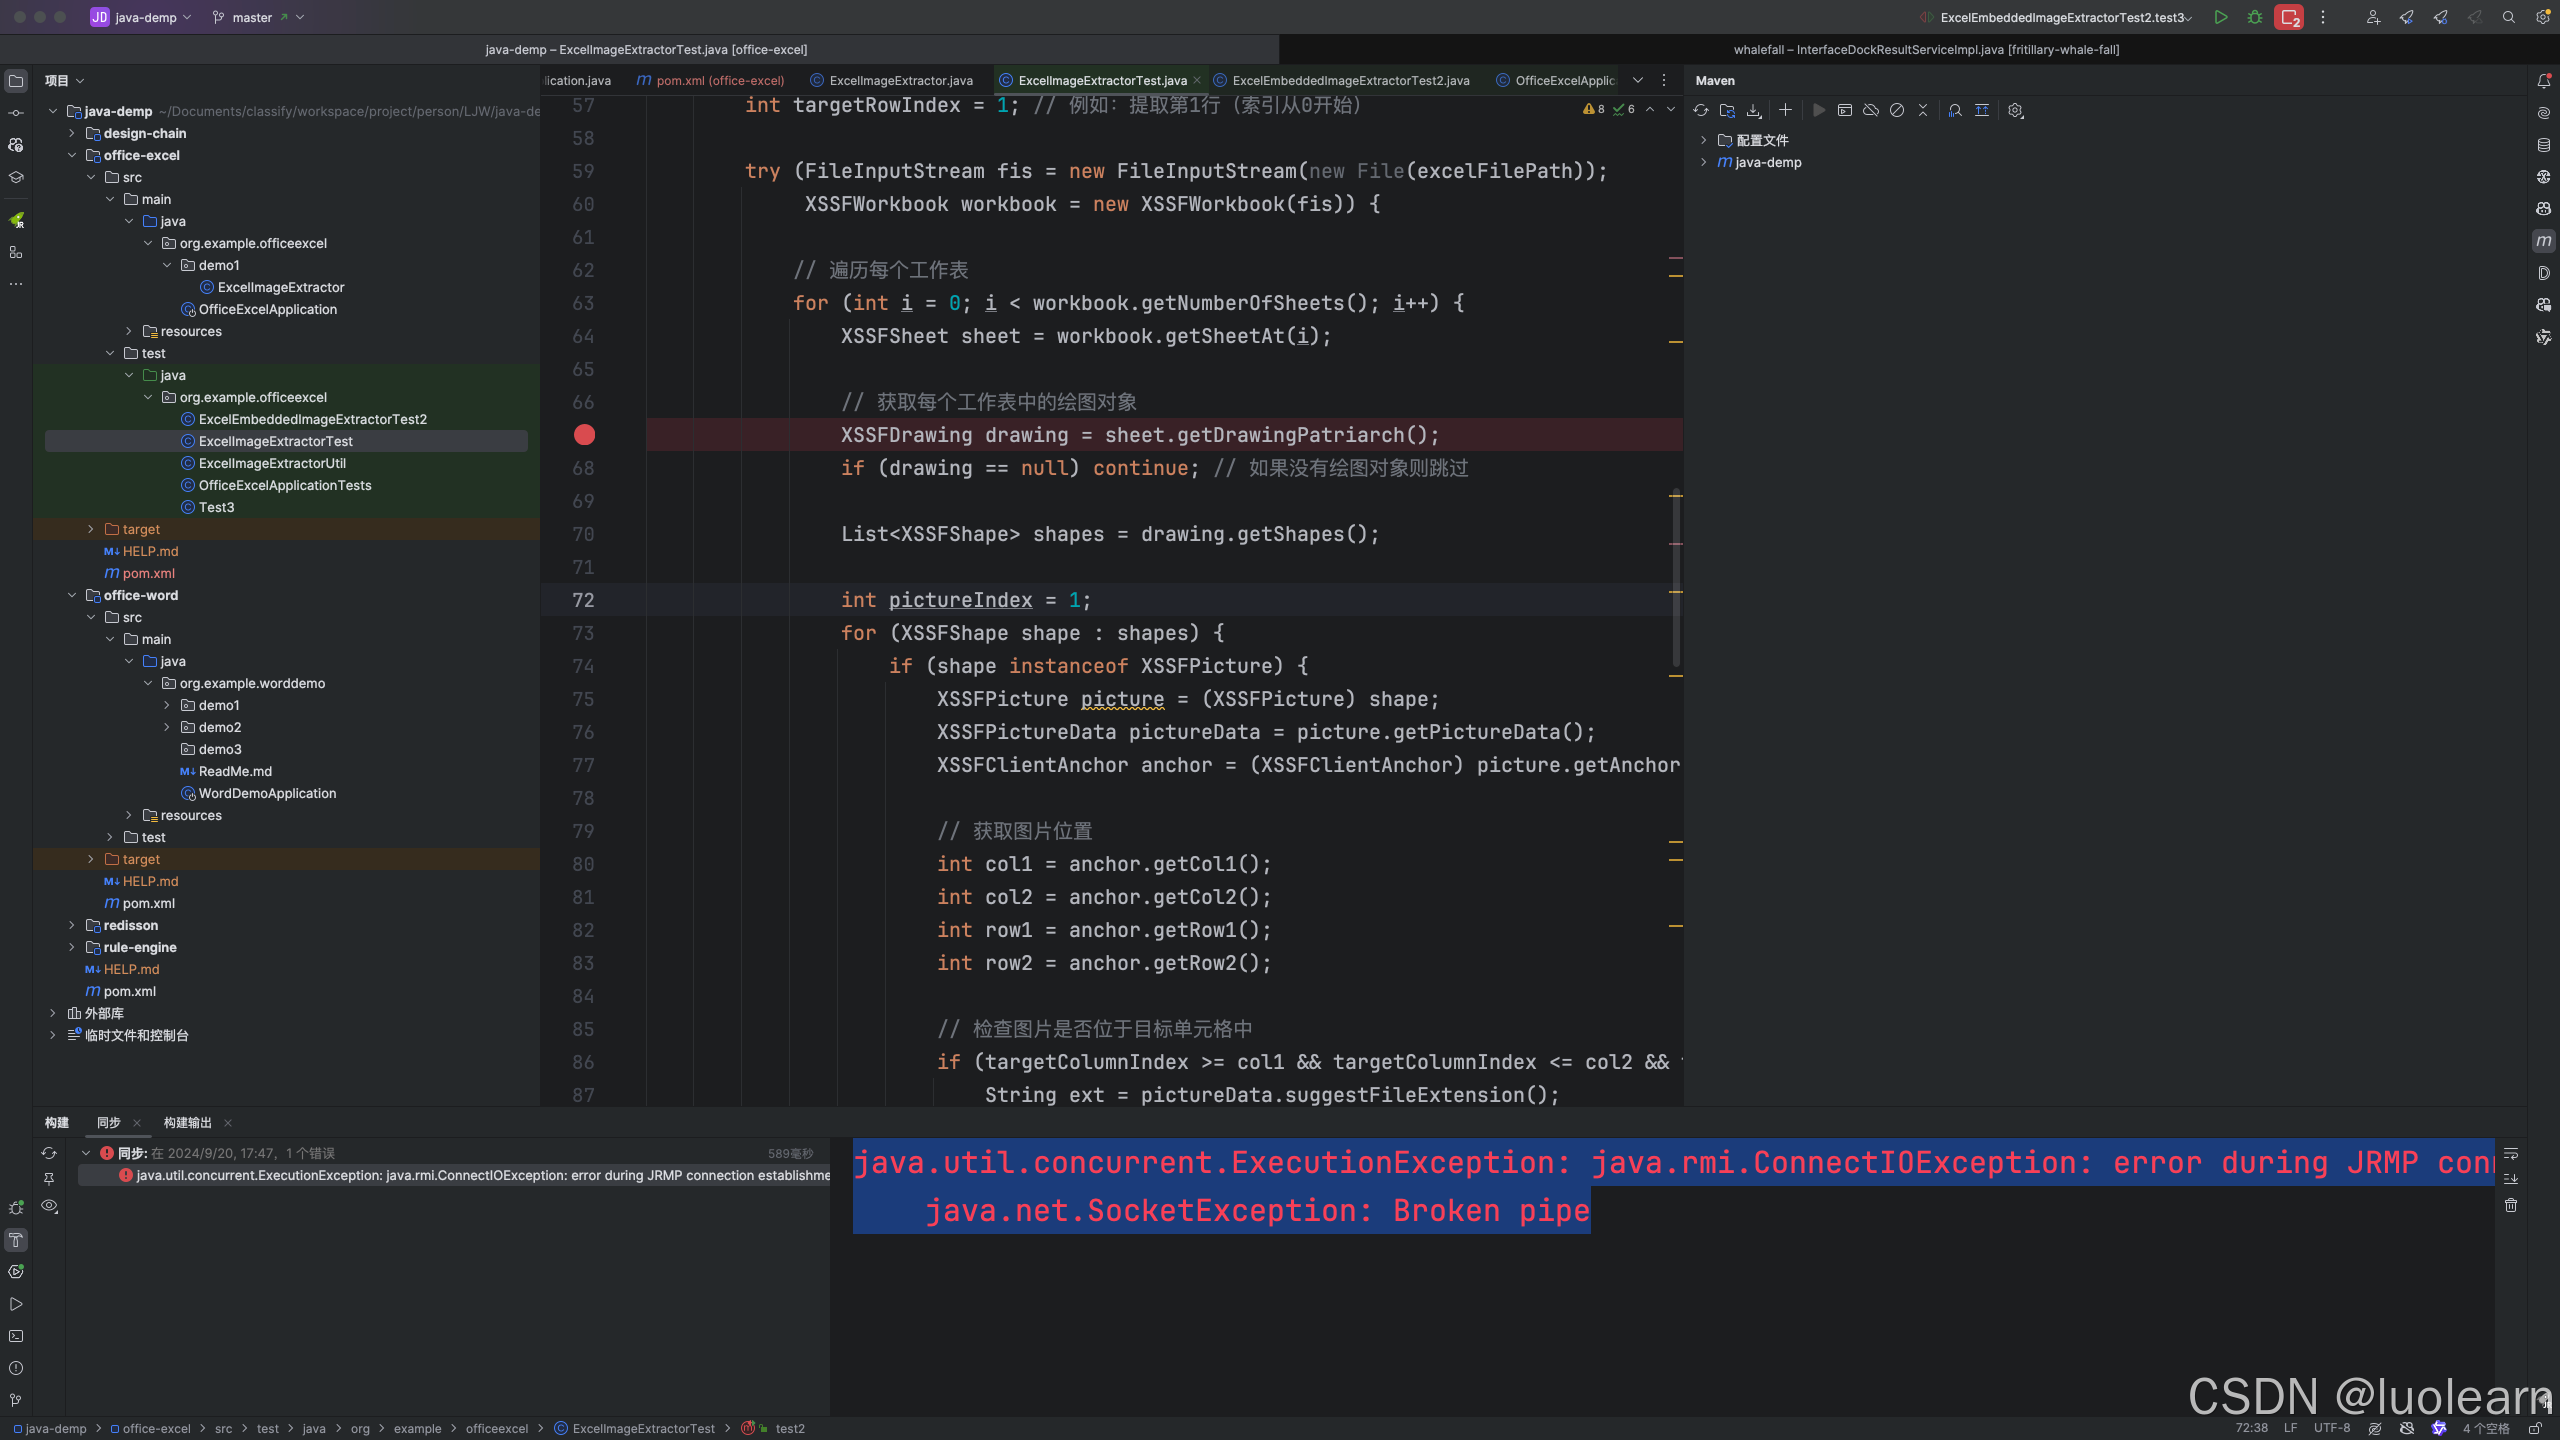This screenshot has width=2560, height=1440.
Task: Open ExcelImageExtractorUtil in project tree
Action: (x=272, y=463)
